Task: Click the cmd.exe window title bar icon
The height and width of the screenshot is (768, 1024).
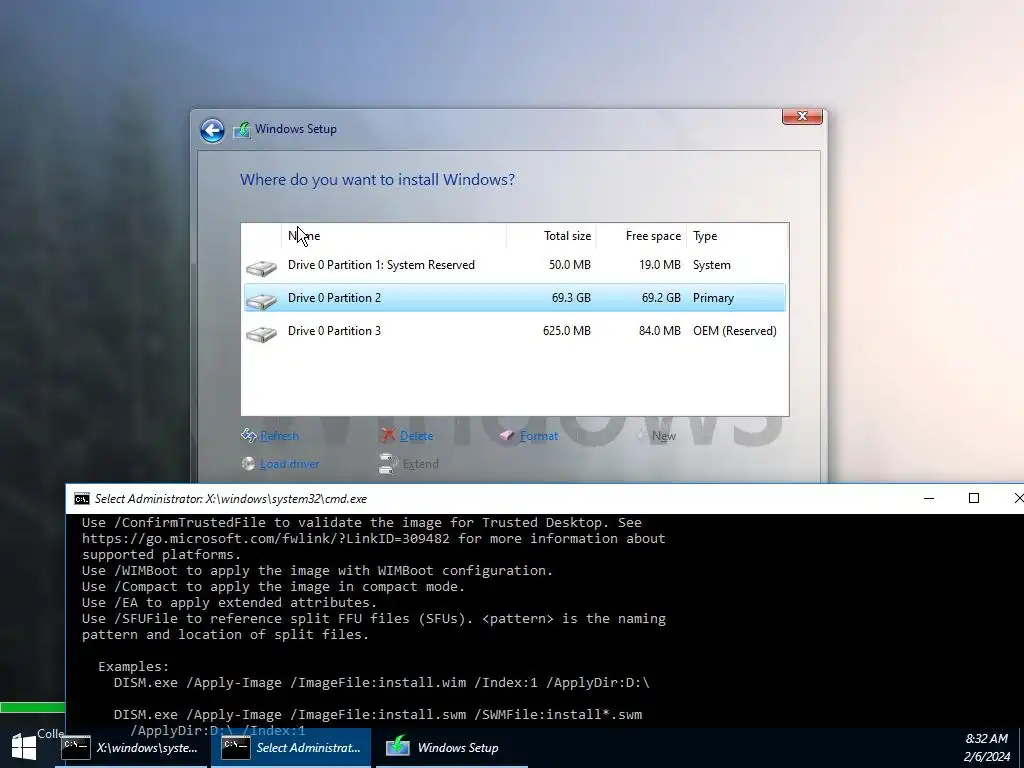Action: 82,499
